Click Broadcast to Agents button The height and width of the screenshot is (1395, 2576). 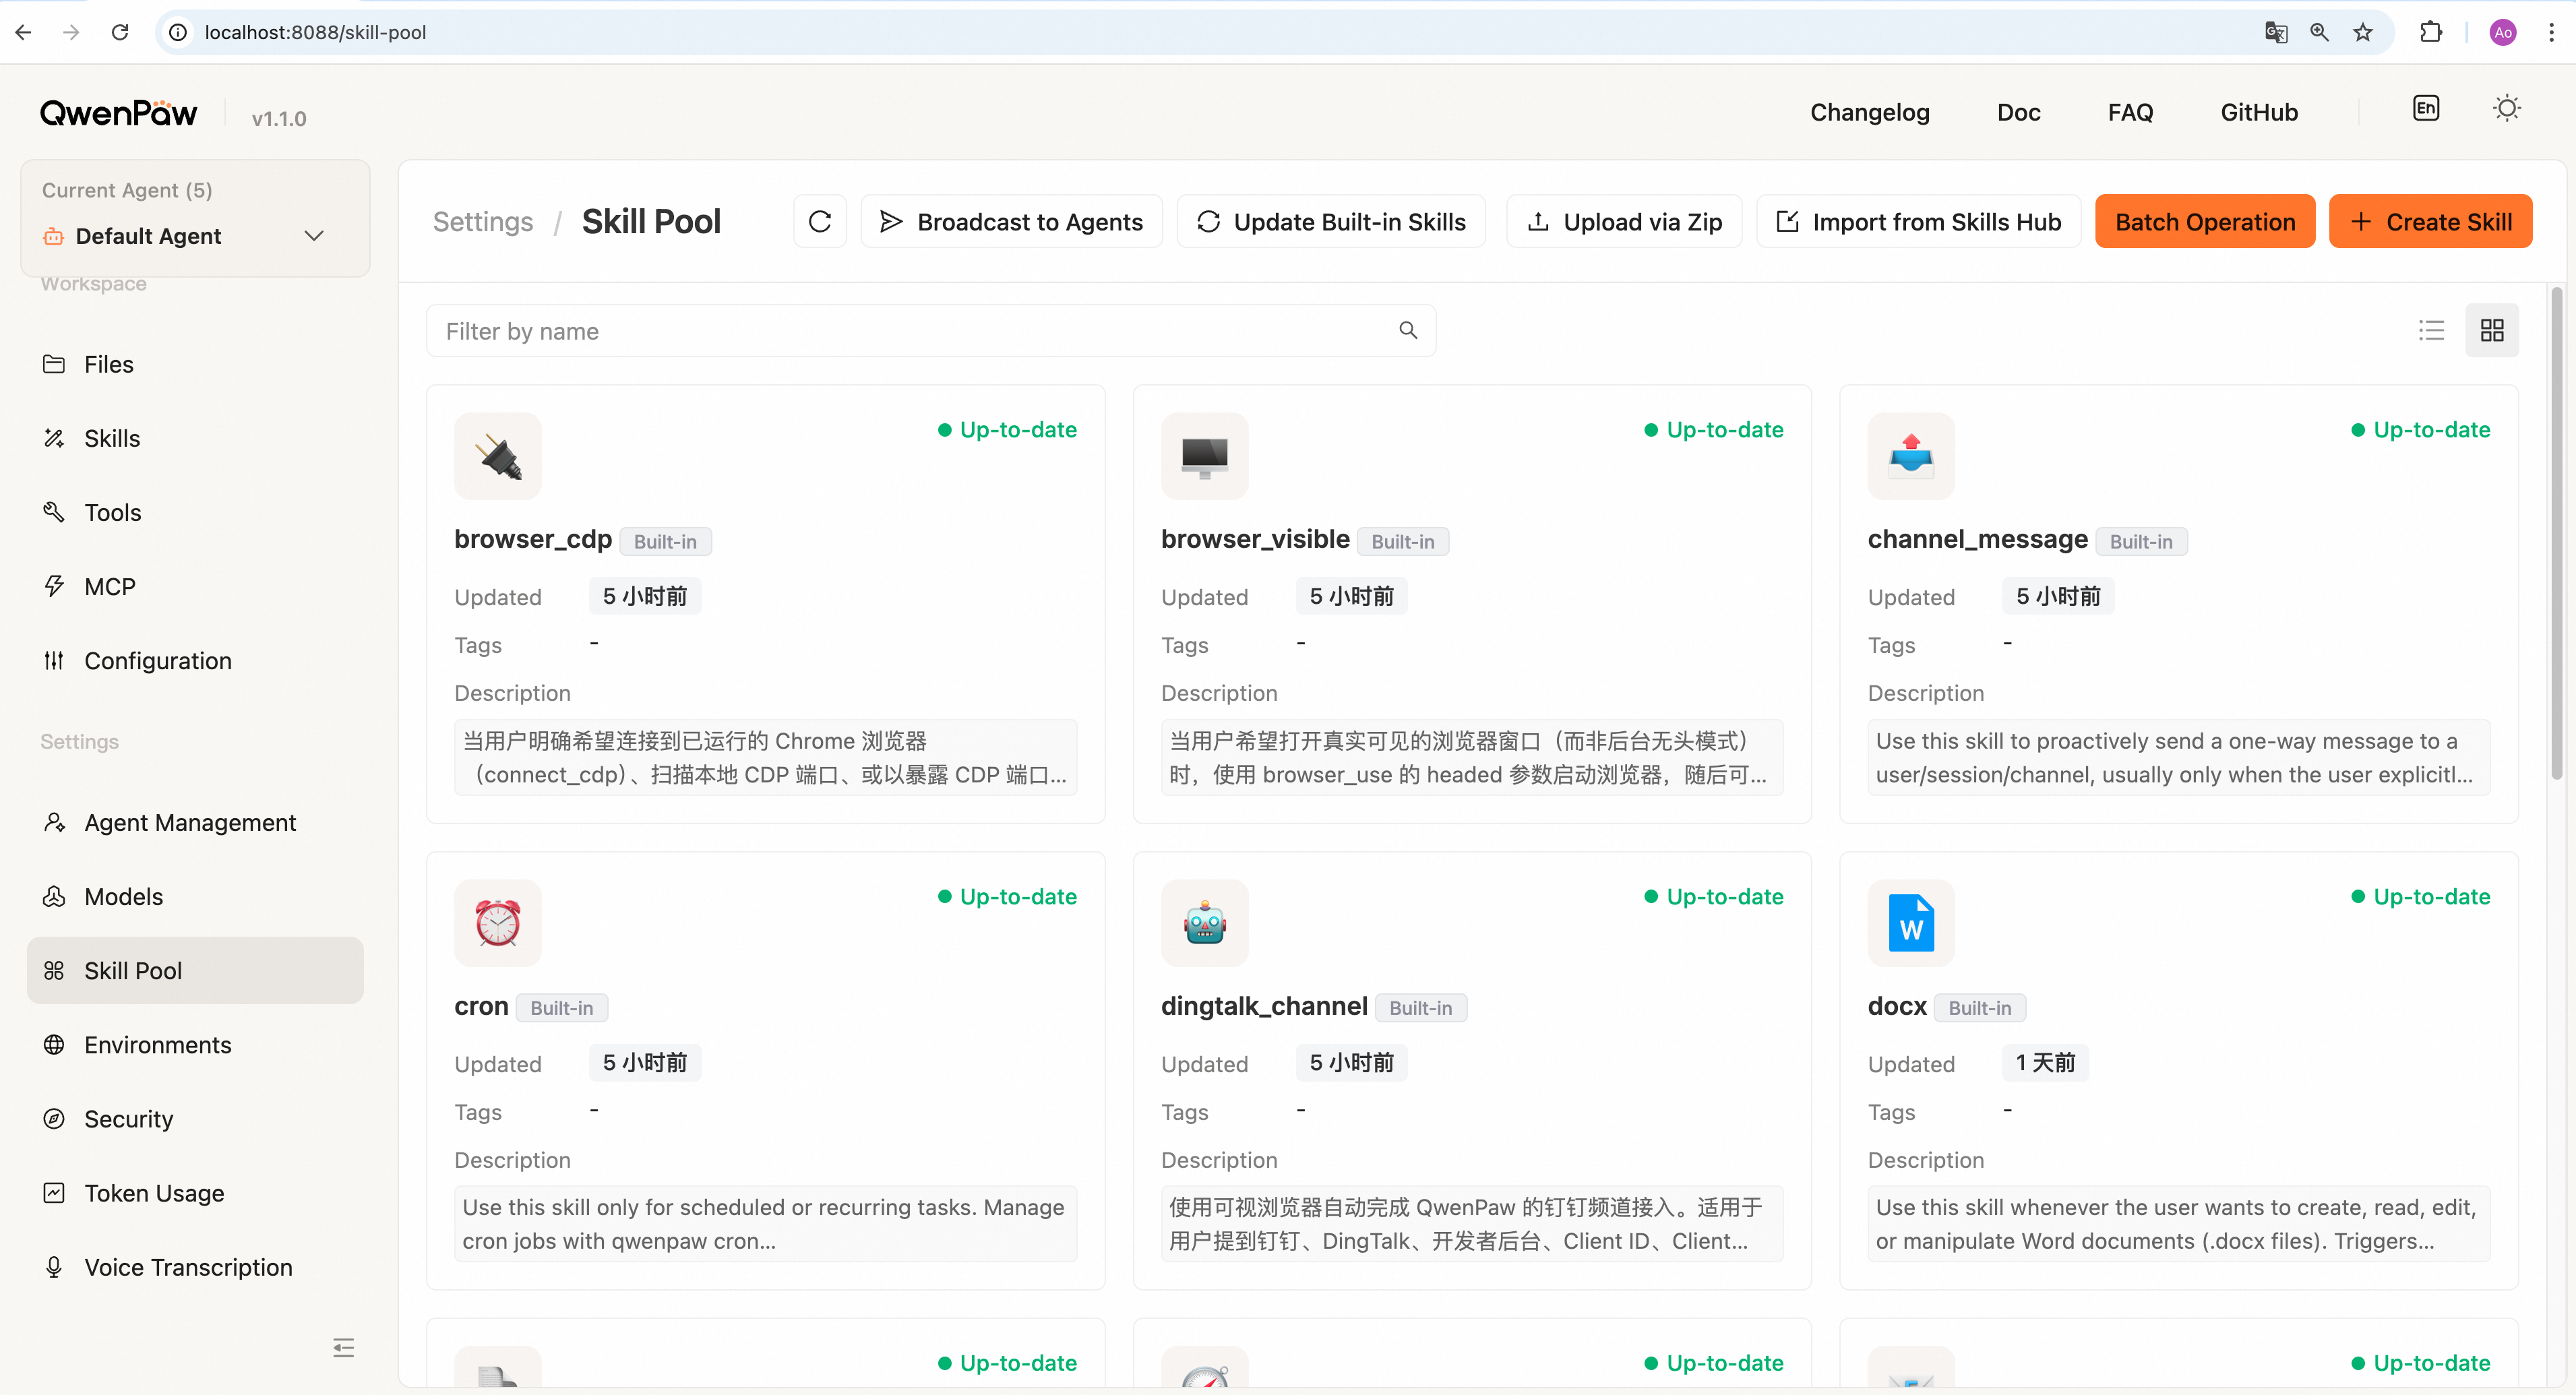[x=1011, y=221]
